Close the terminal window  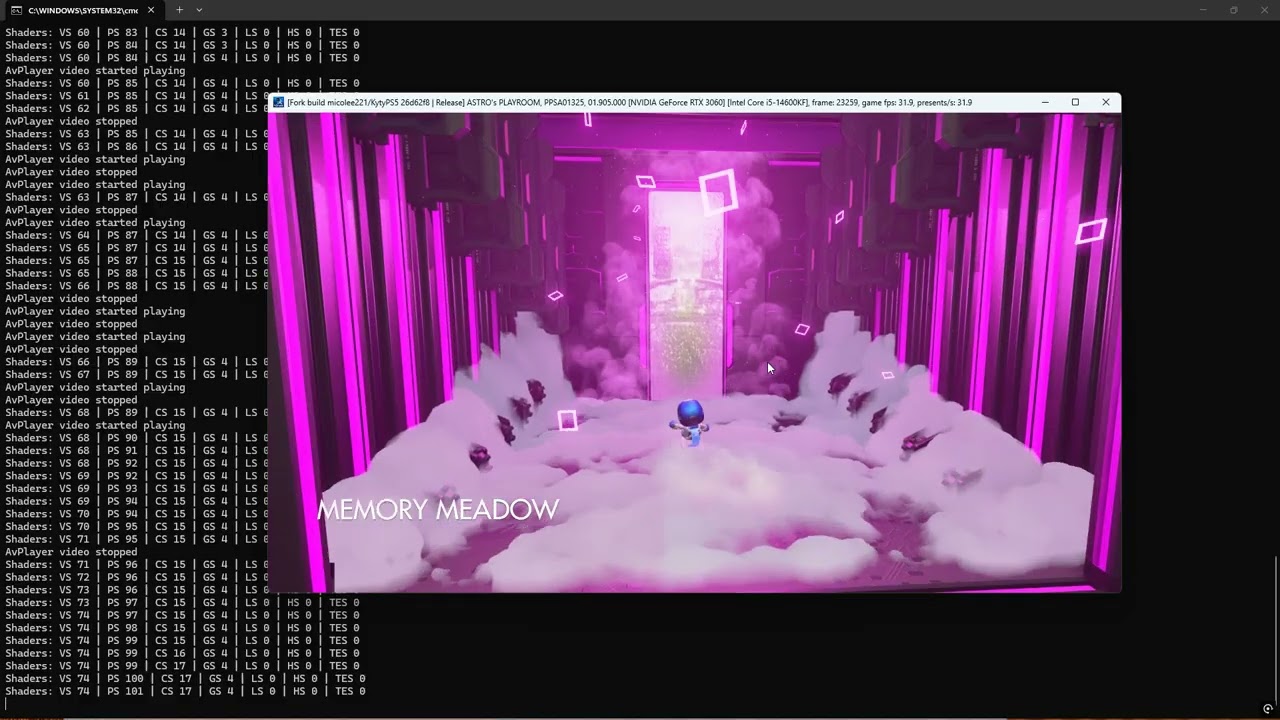point(1264,10)
